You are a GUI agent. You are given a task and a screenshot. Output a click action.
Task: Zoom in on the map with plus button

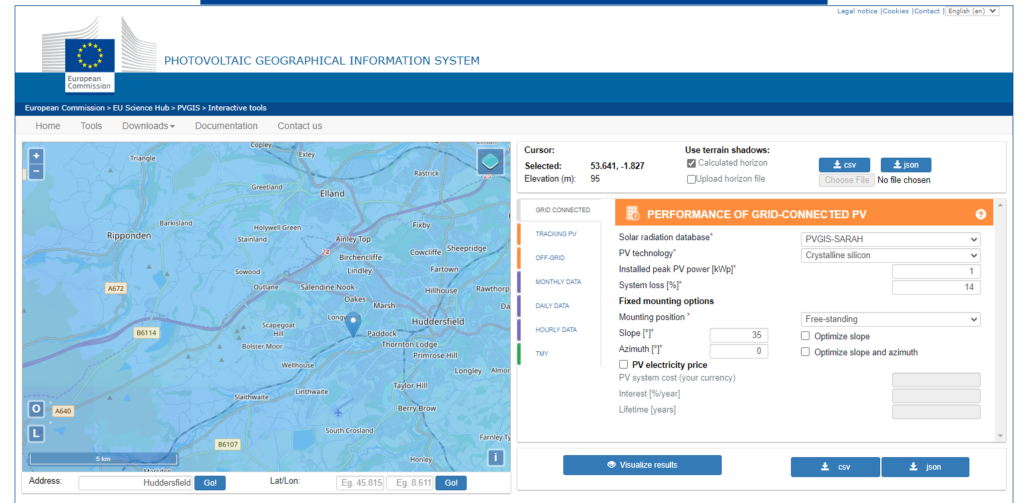[36, 156]
